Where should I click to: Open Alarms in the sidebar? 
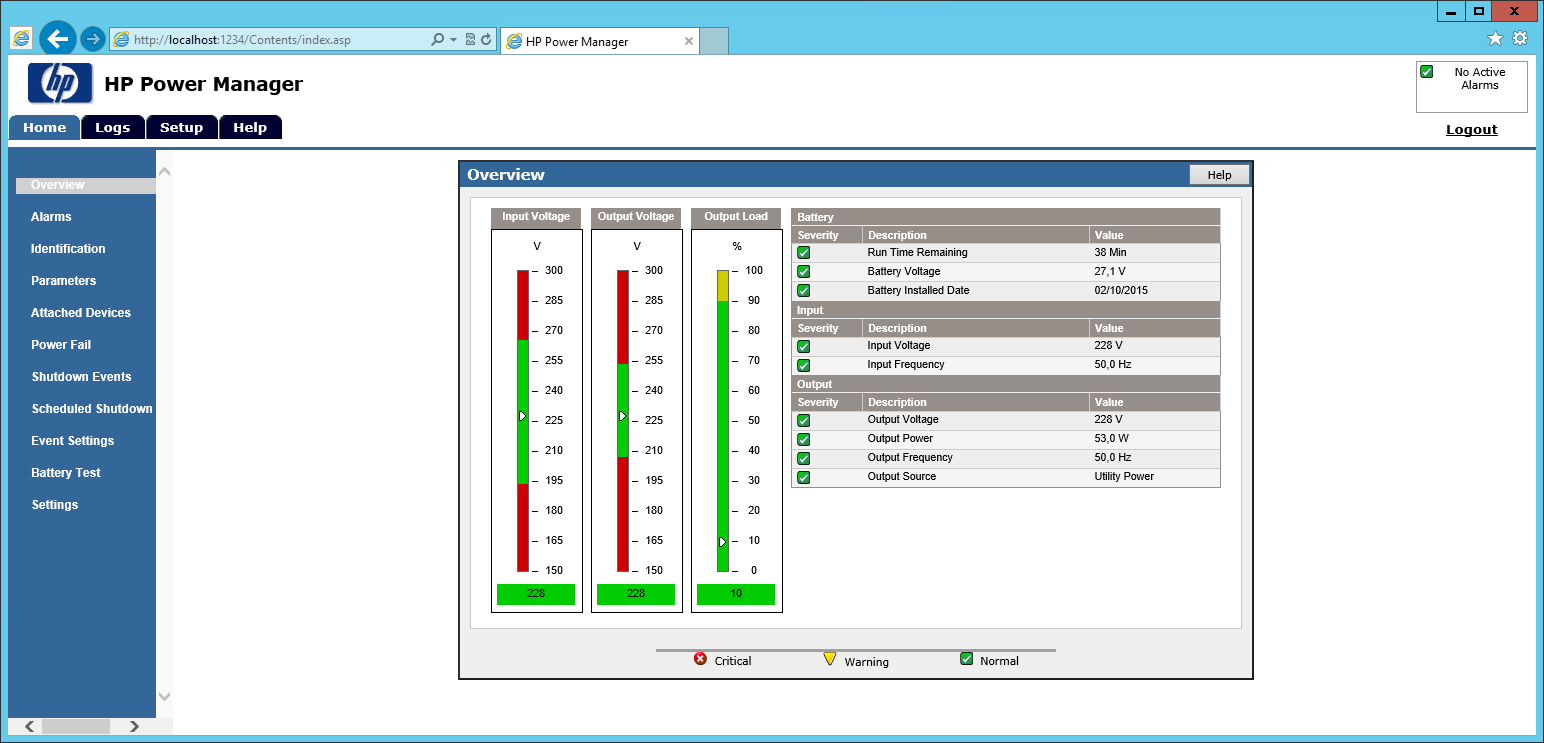[x=51, y=217]
